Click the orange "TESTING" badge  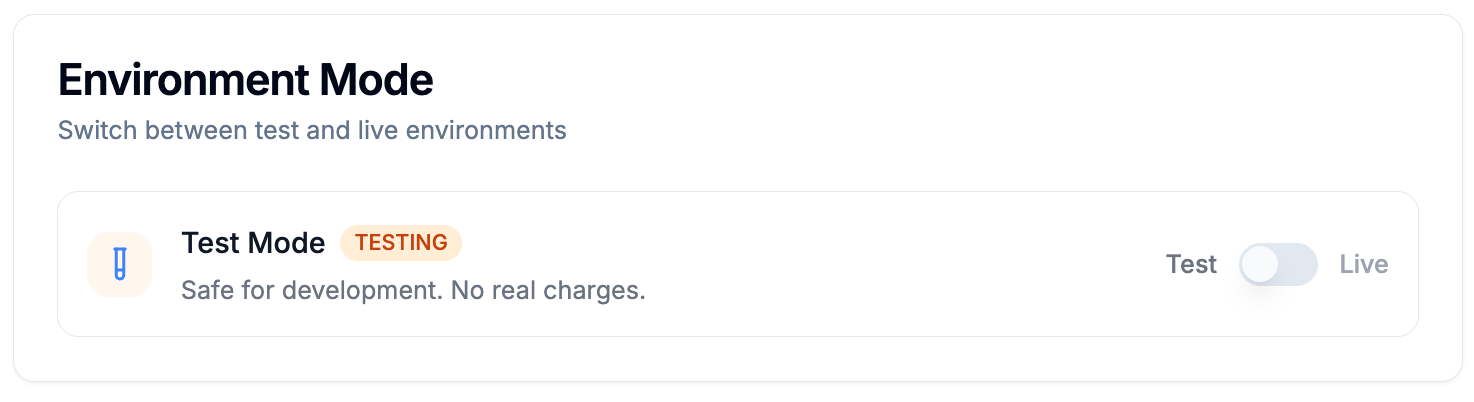pyautogui.click(x=401, y=243)
